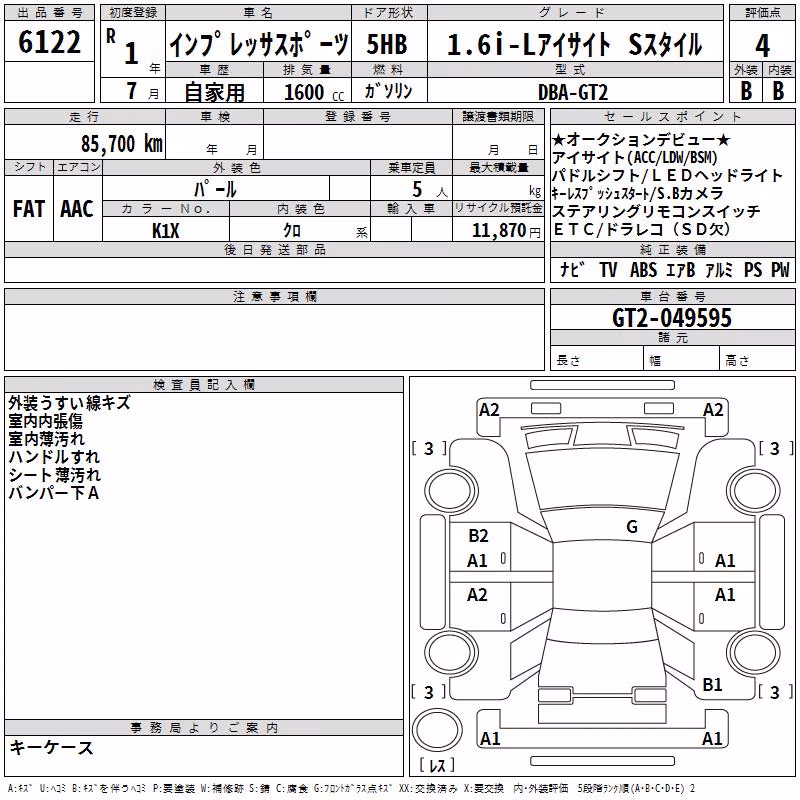Viewport: 800px width, 800px height.
Task: Select the chassis number GT2-049595
Action: pos(672,318)
